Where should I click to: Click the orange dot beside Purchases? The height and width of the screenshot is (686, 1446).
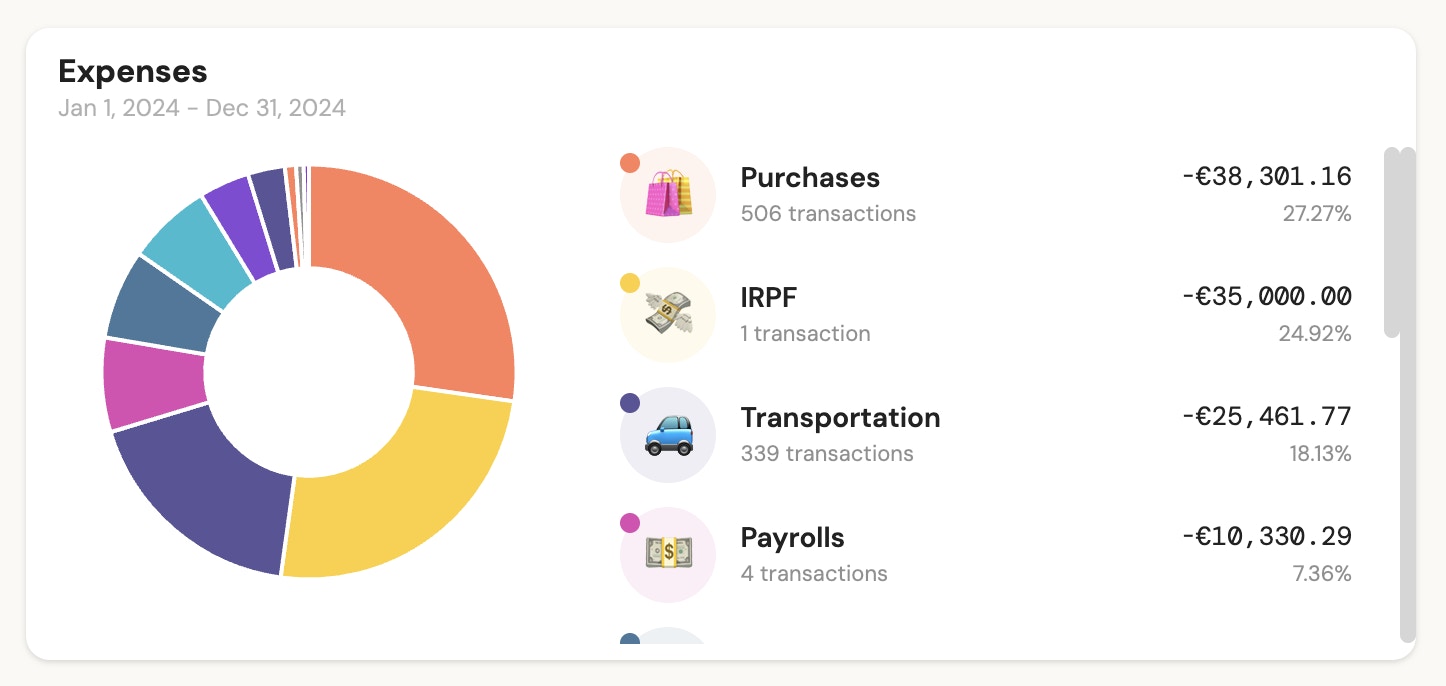(630, 163)
